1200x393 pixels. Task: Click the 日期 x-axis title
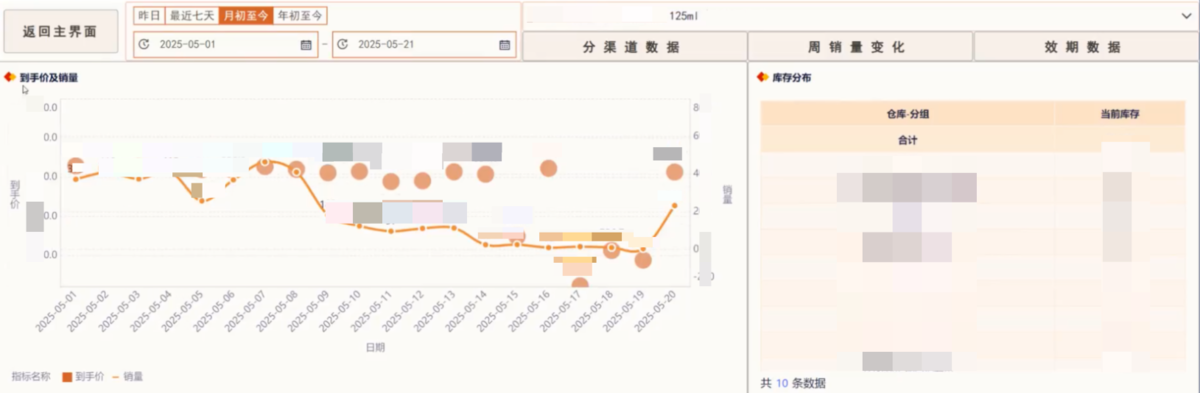click(x=375, y=348)
